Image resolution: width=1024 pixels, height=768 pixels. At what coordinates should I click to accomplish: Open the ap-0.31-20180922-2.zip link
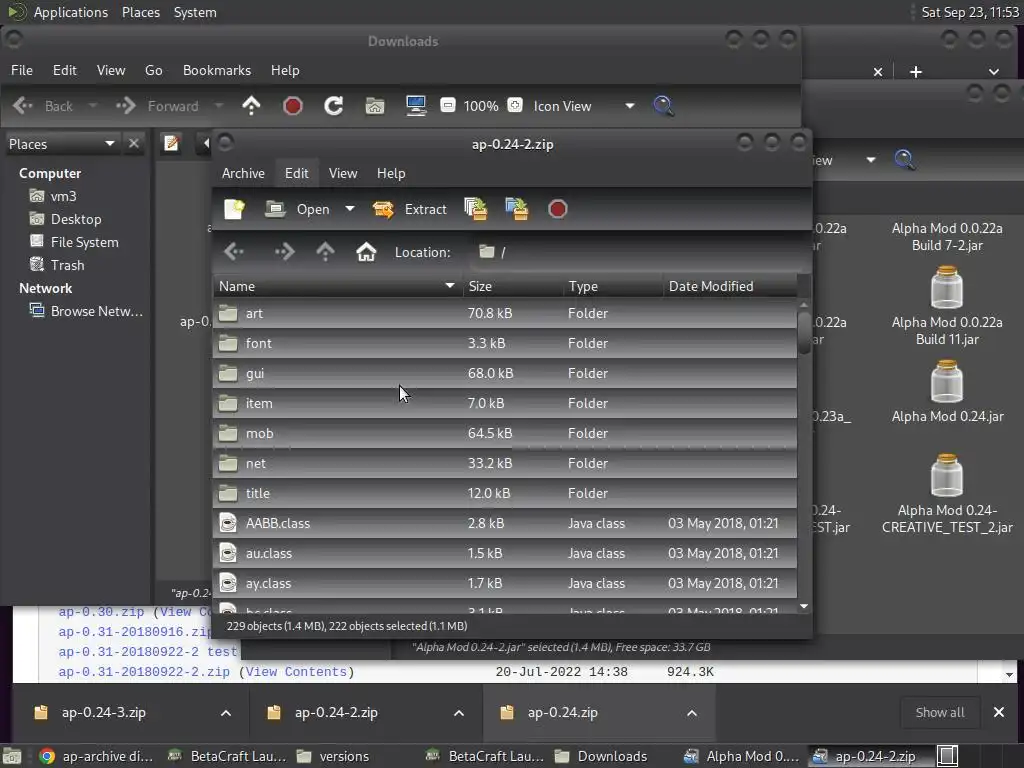coord(144,671)
